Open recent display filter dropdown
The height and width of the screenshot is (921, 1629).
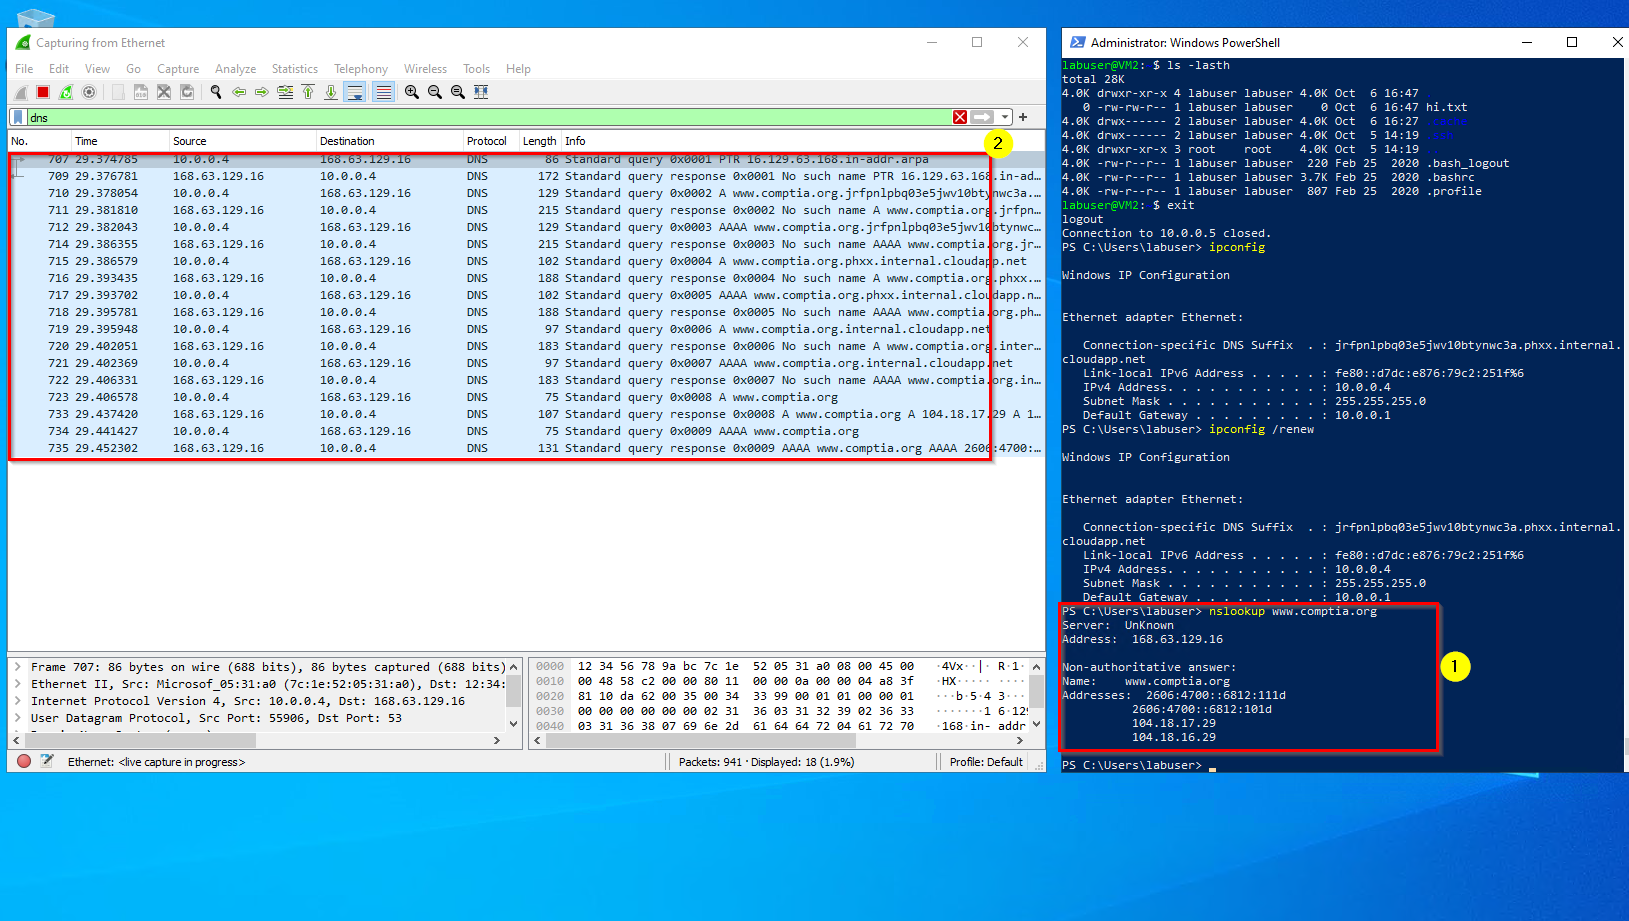coord(1005,117)
